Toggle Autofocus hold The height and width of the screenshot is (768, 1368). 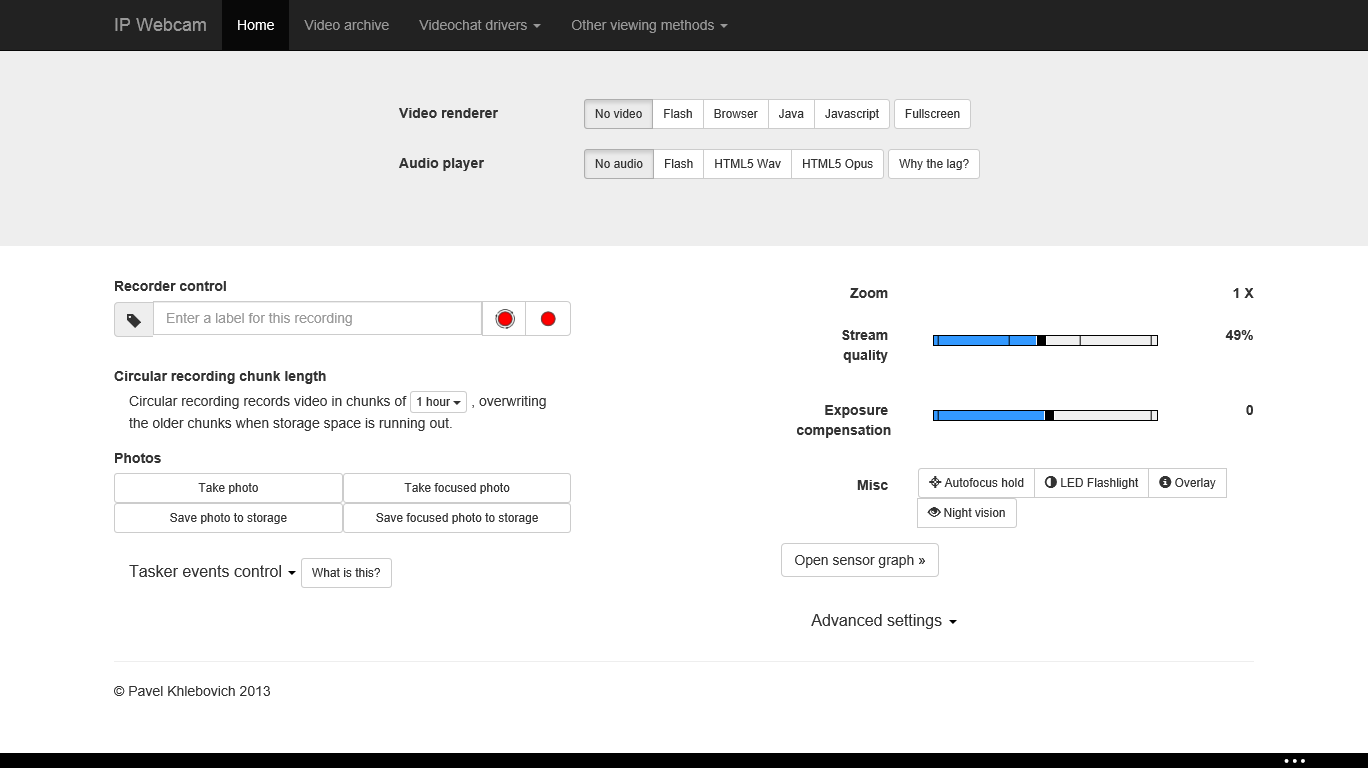click(976, 483)
